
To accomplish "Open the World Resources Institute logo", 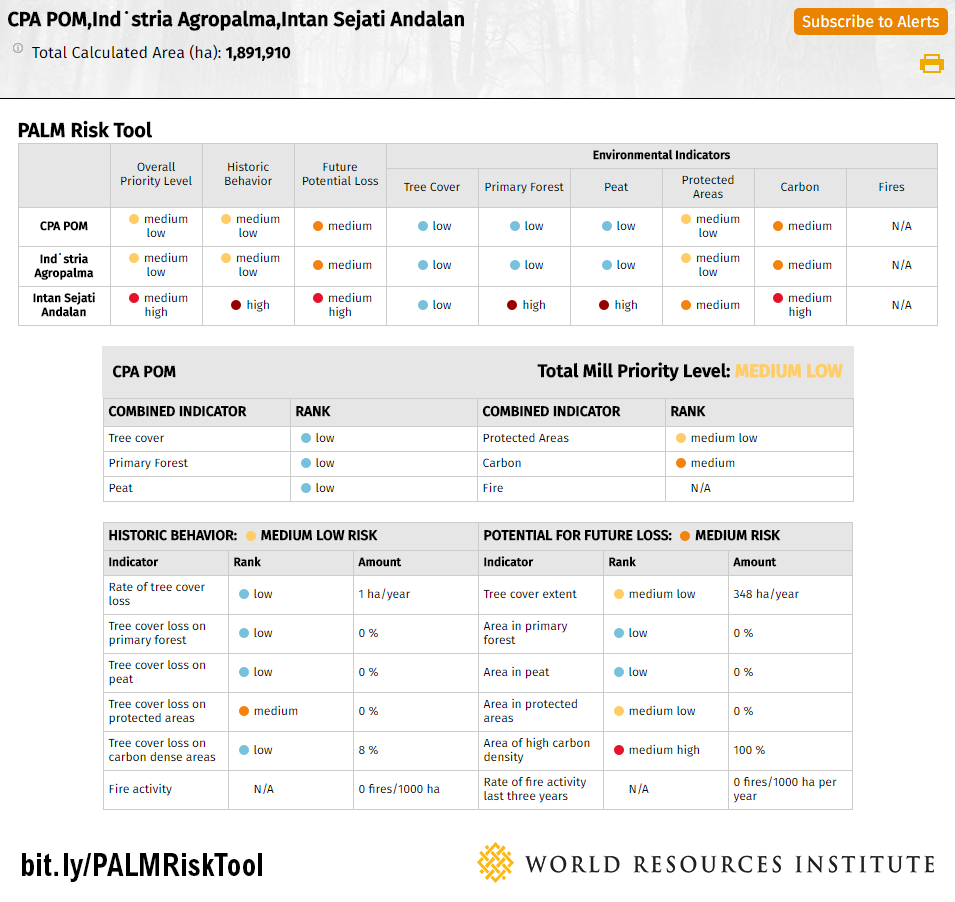I will pos(706,863).
